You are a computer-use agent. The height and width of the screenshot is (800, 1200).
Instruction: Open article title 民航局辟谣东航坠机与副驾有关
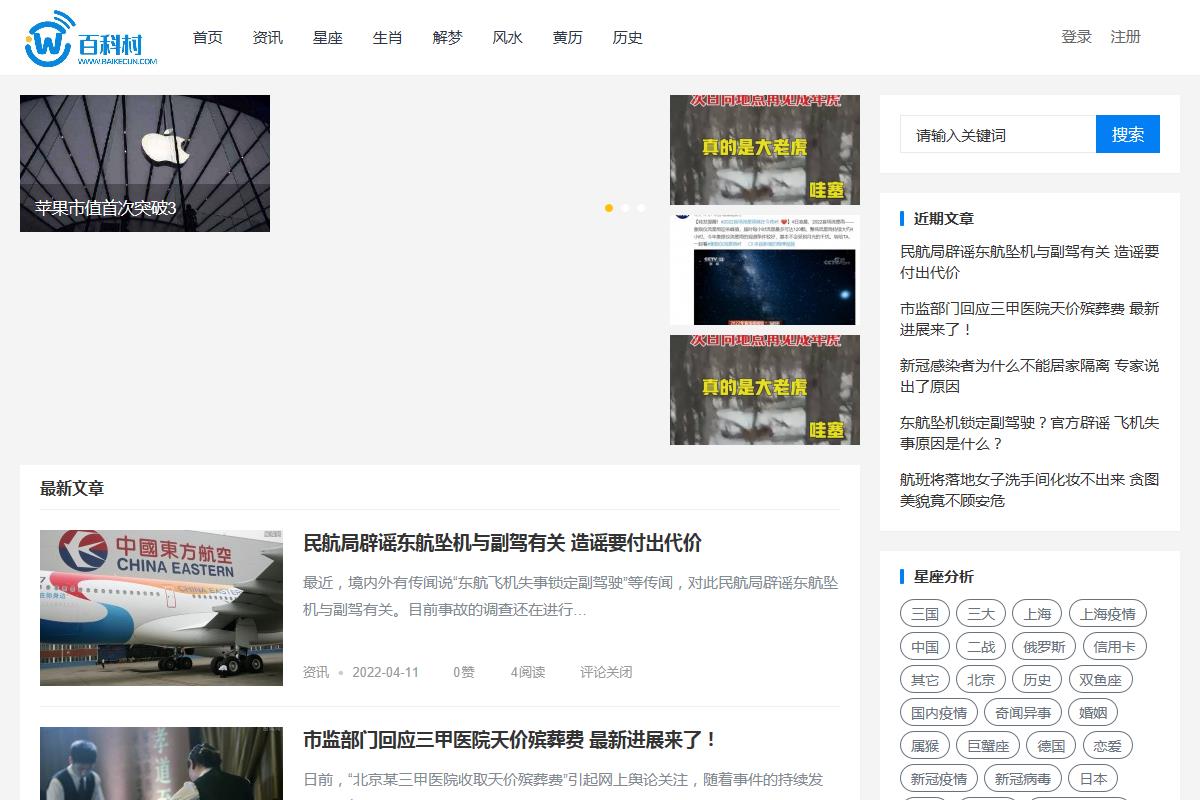pos(502,543)
